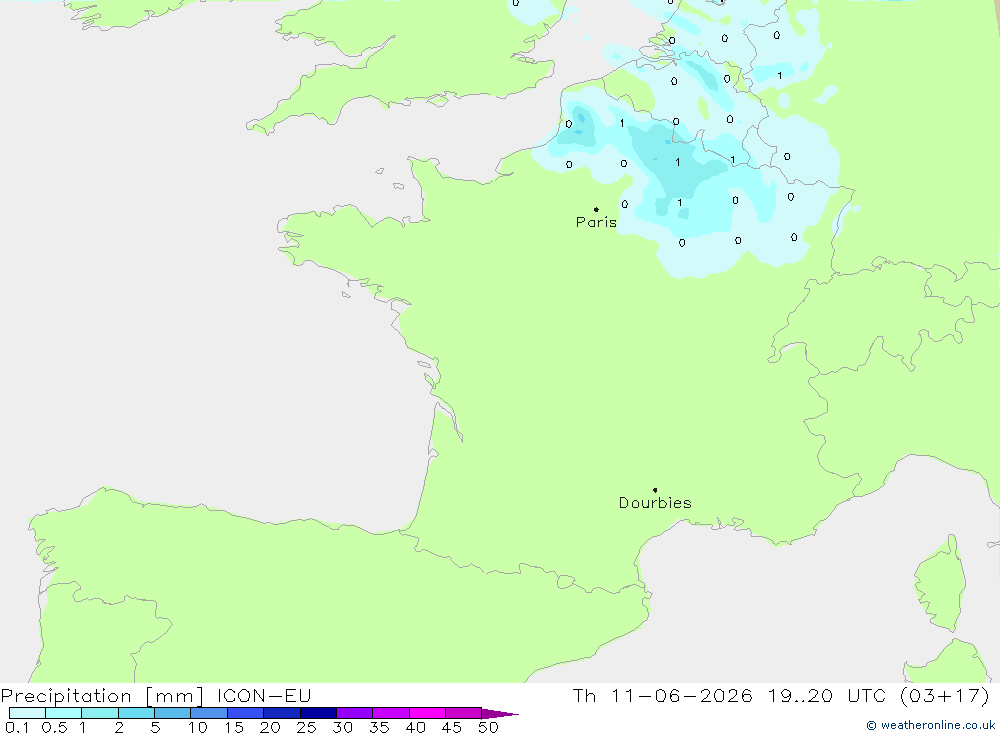This screenshot has width=1000, height=733.
Task: Click the "0.1" legend scale value
Action: click(x=17, y=727)
